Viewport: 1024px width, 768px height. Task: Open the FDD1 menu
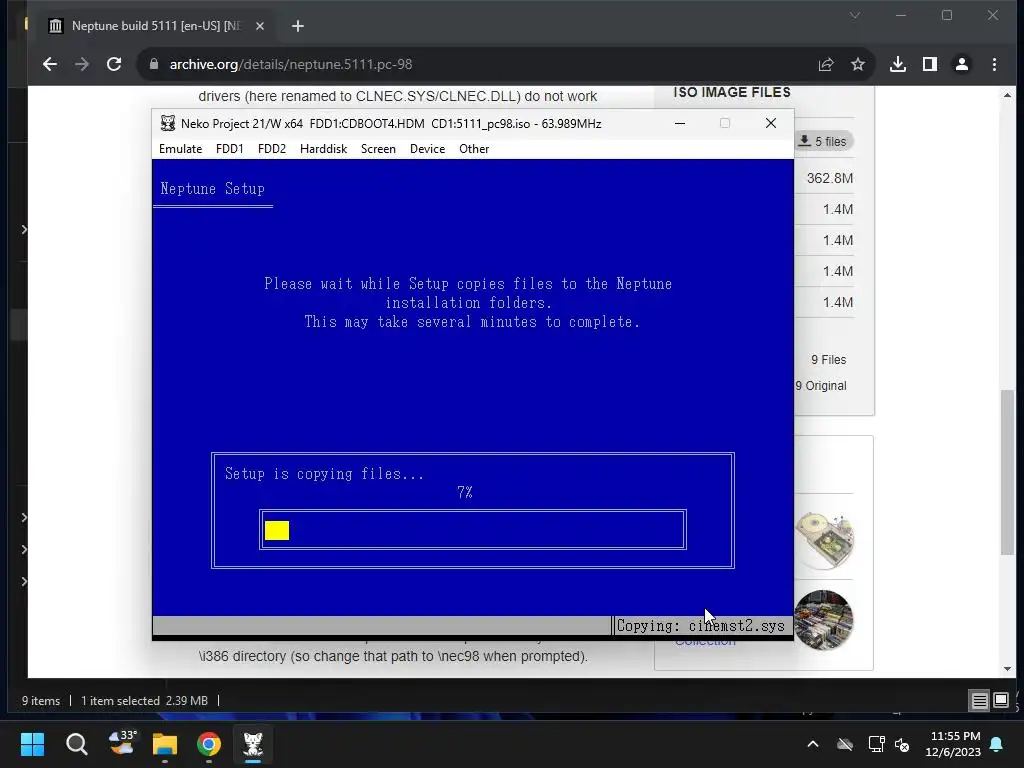pyautogui.click(x=229, y=149)
